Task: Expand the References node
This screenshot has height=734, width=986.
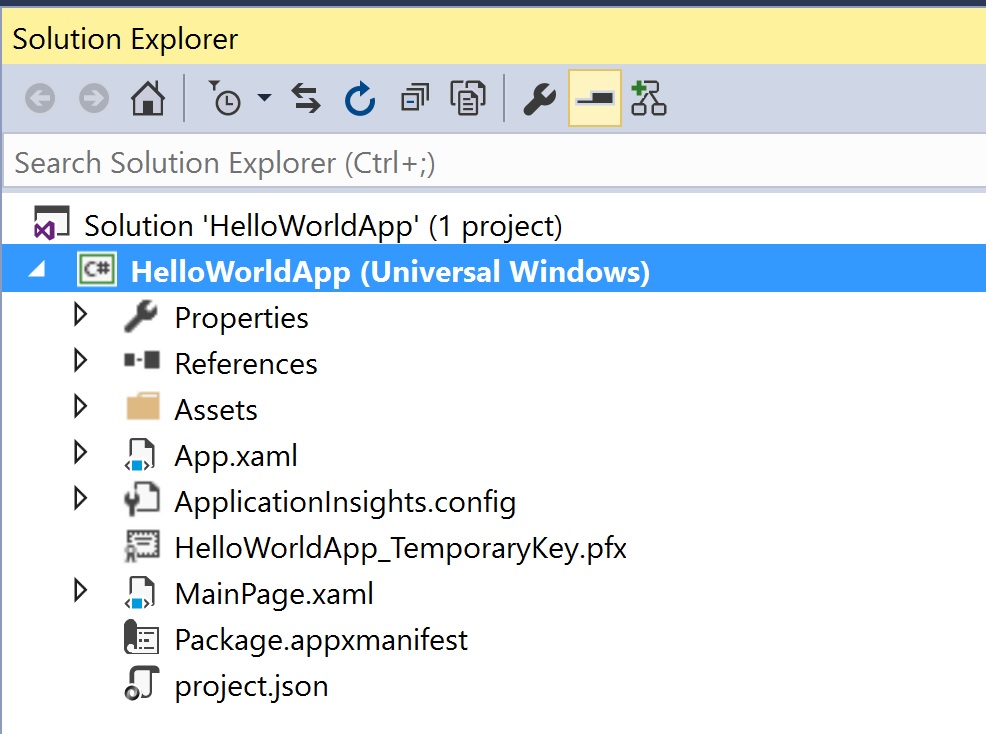Action: [x=80, y=360]
